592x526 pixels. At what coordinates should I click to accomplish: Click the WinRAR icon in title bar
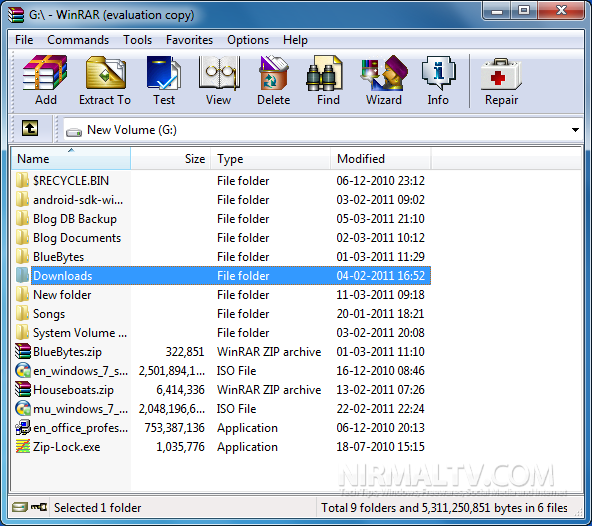[16, 15]
